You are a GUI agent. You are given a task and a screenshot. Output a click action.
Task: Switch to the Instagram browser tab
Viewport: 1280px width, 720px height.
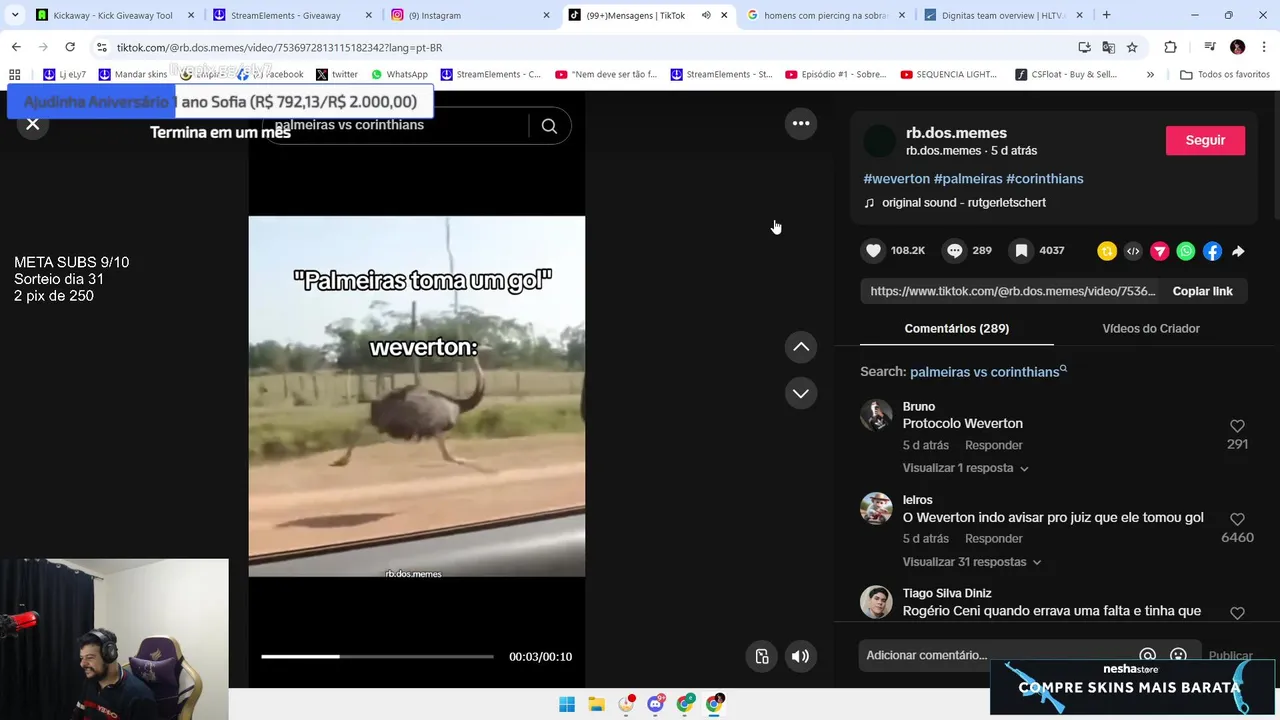(x=470, y=15)
